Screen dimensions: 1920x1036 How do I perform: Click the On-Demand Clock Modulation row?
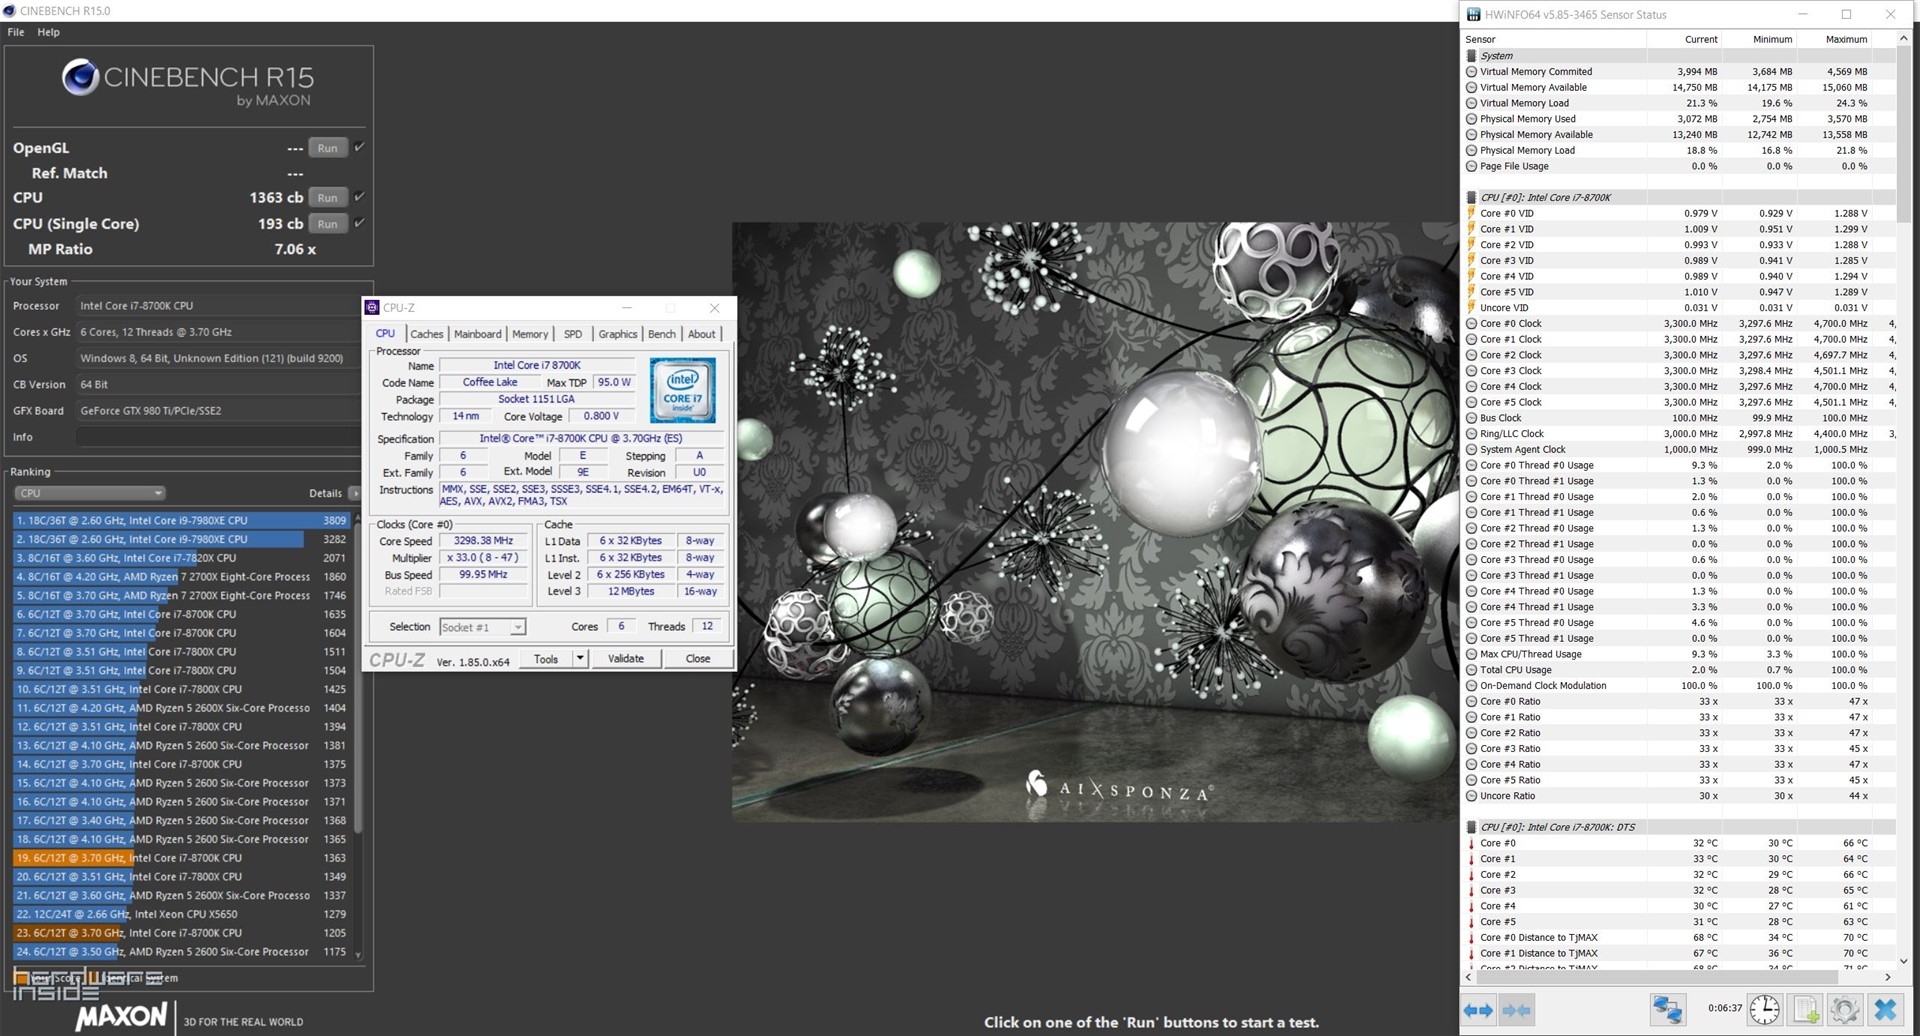click(1679, 686)
